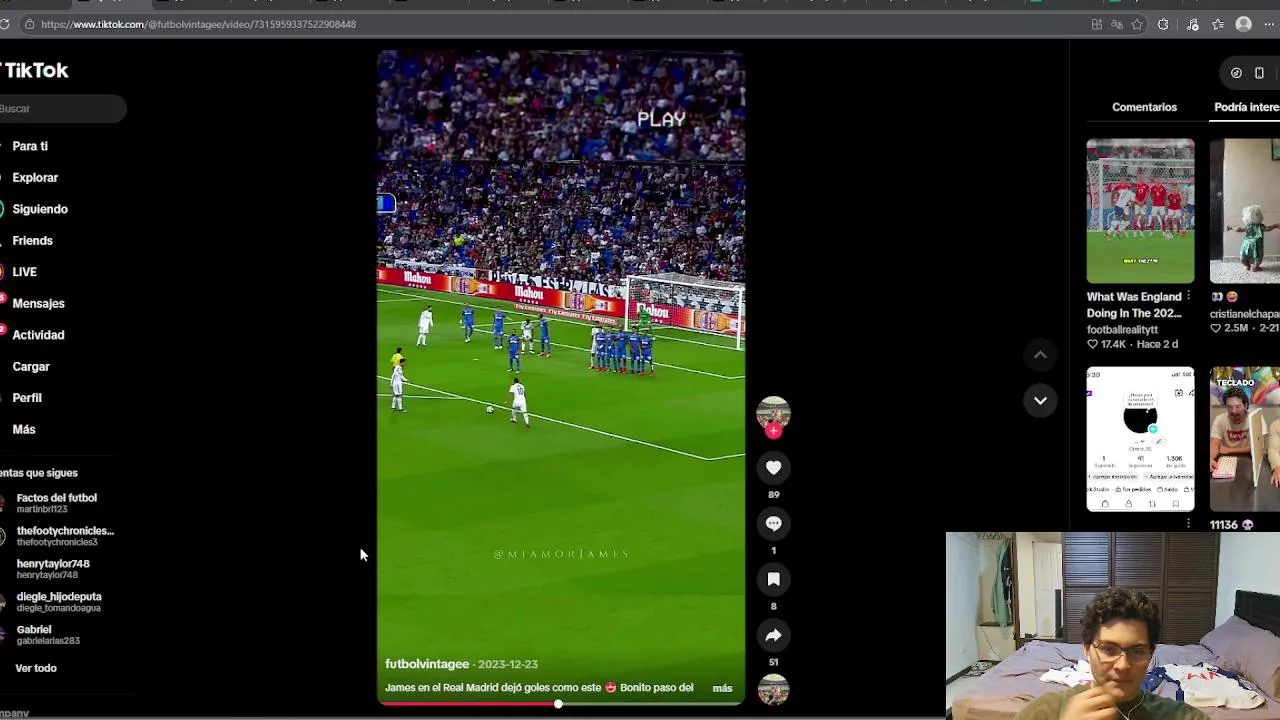Follow creator with the red plus badge
The width and height of the screenshot is (1280, 720).
coord(773,431)
